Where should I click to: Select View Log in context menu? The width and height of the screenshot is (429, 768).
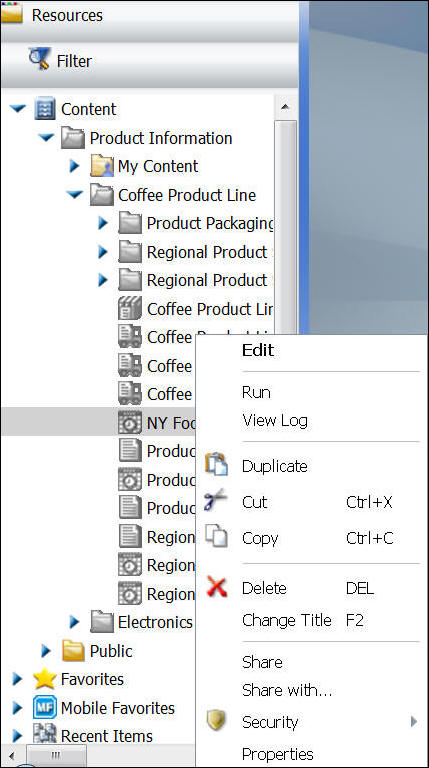point(275,421)
